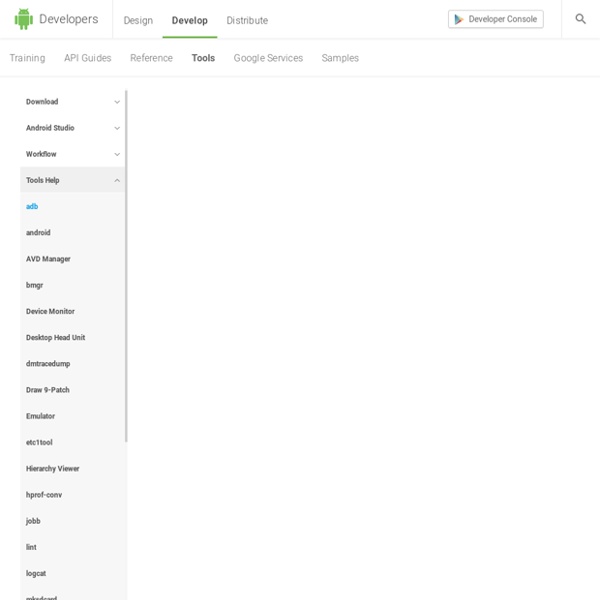Screen dimensions: 600x600
Task: Switch to the Reference section
Action: (152, 58)
